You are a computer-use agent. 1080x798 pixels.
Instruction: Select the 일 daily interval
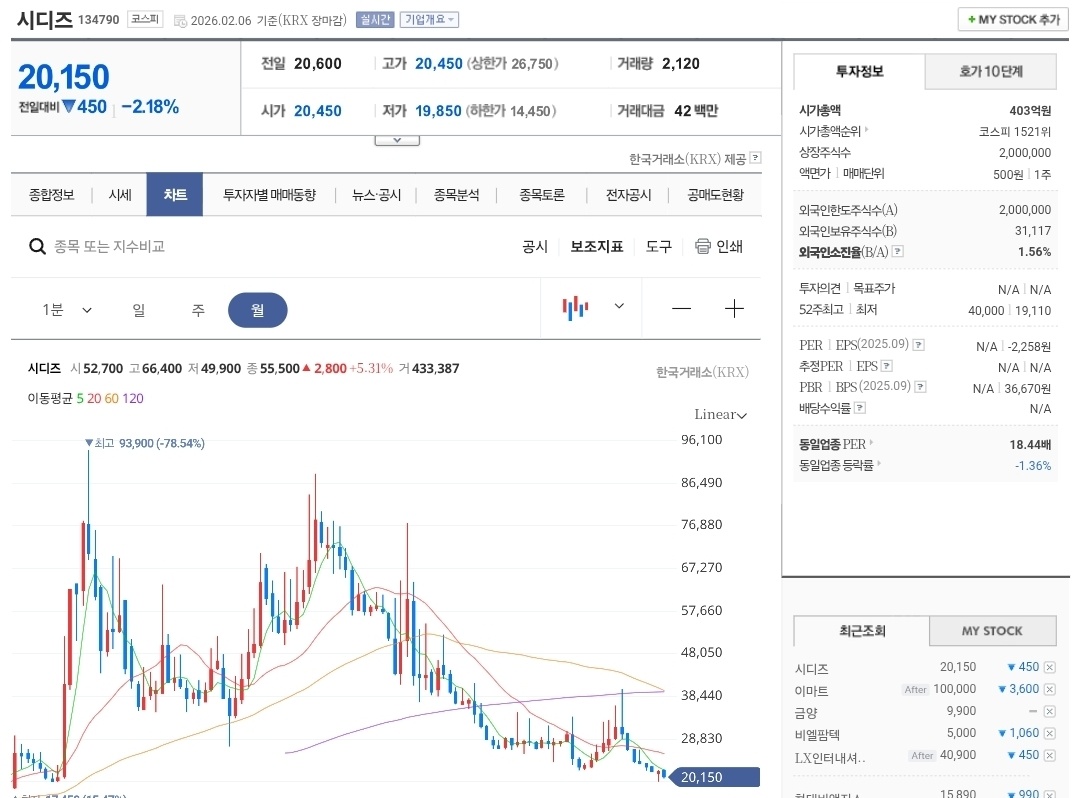pyautogui.click(x=138, y=310)
